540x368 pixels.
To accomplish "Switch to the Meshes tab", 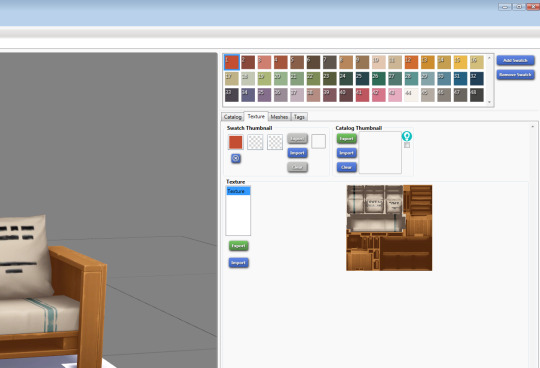I will 279,117.
